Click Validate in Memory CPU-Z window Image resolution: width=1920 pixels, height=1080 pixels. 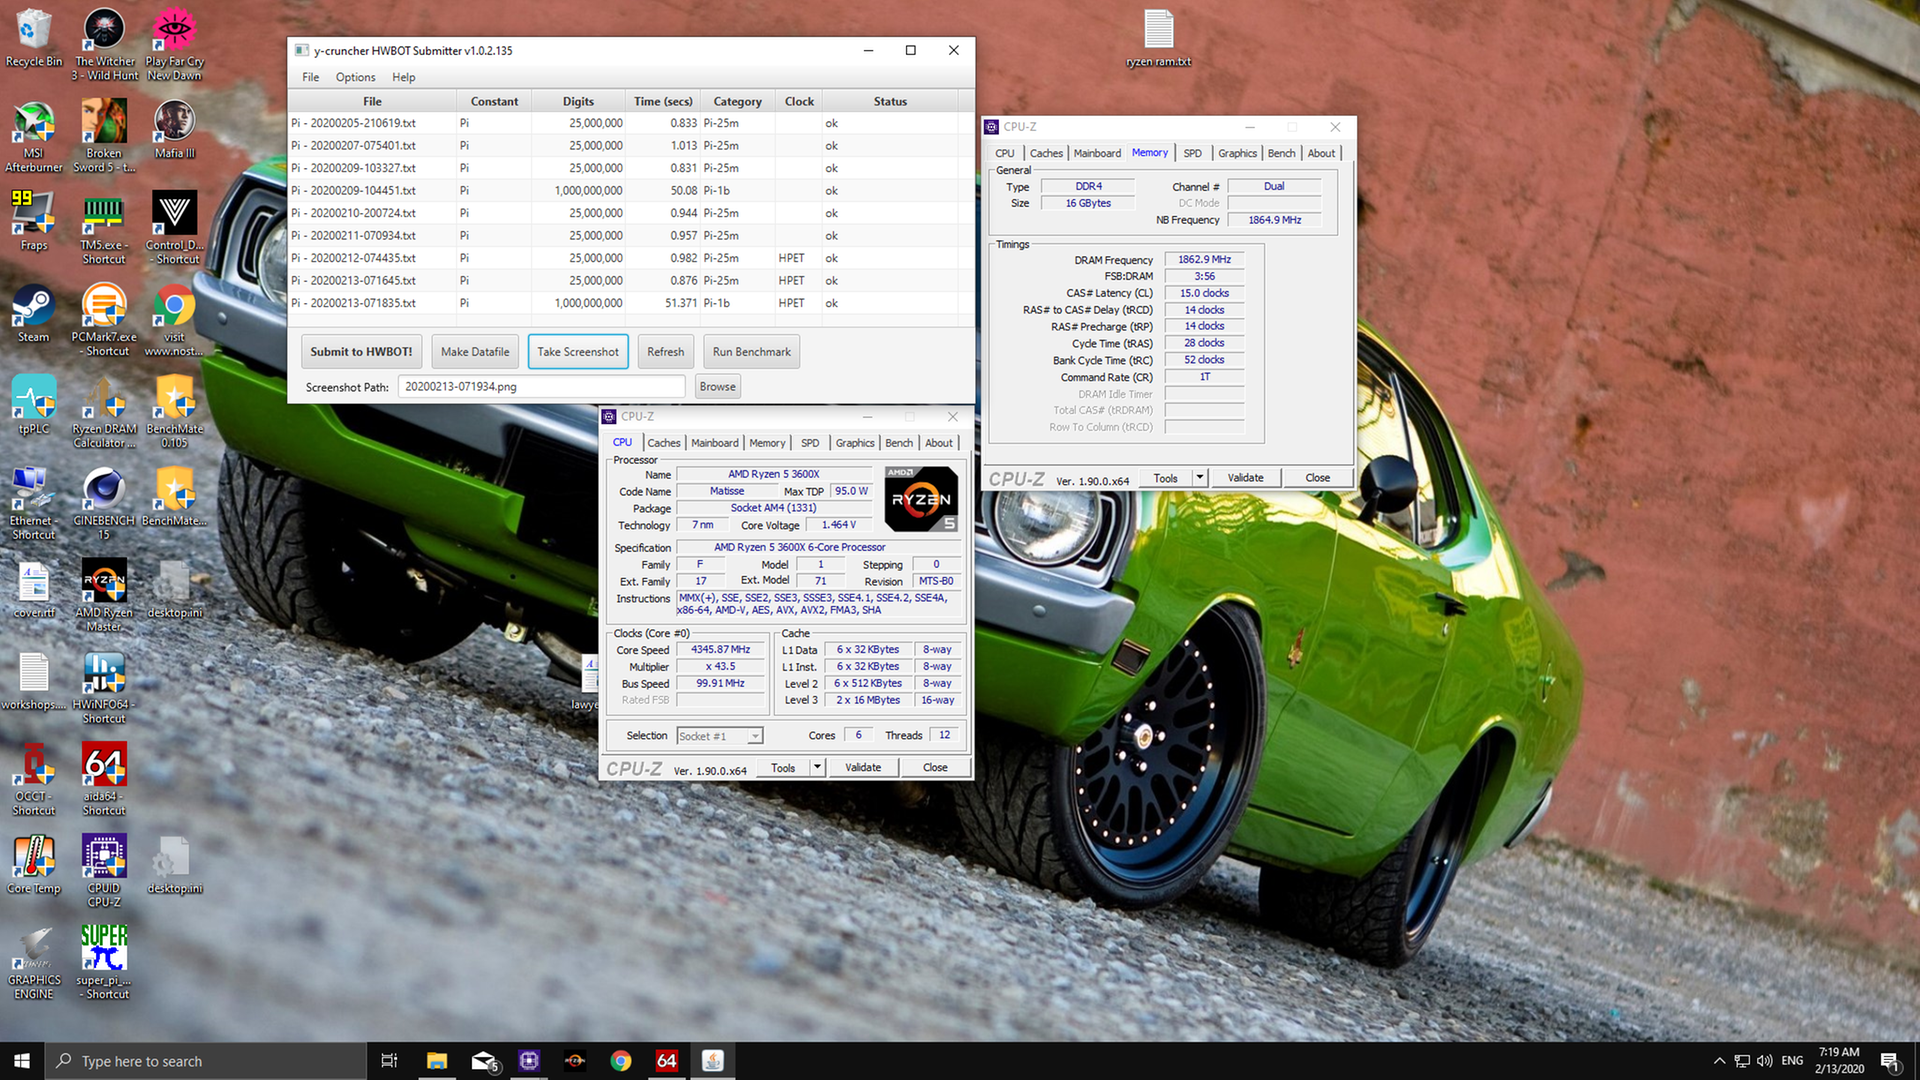coord(1245,478)
